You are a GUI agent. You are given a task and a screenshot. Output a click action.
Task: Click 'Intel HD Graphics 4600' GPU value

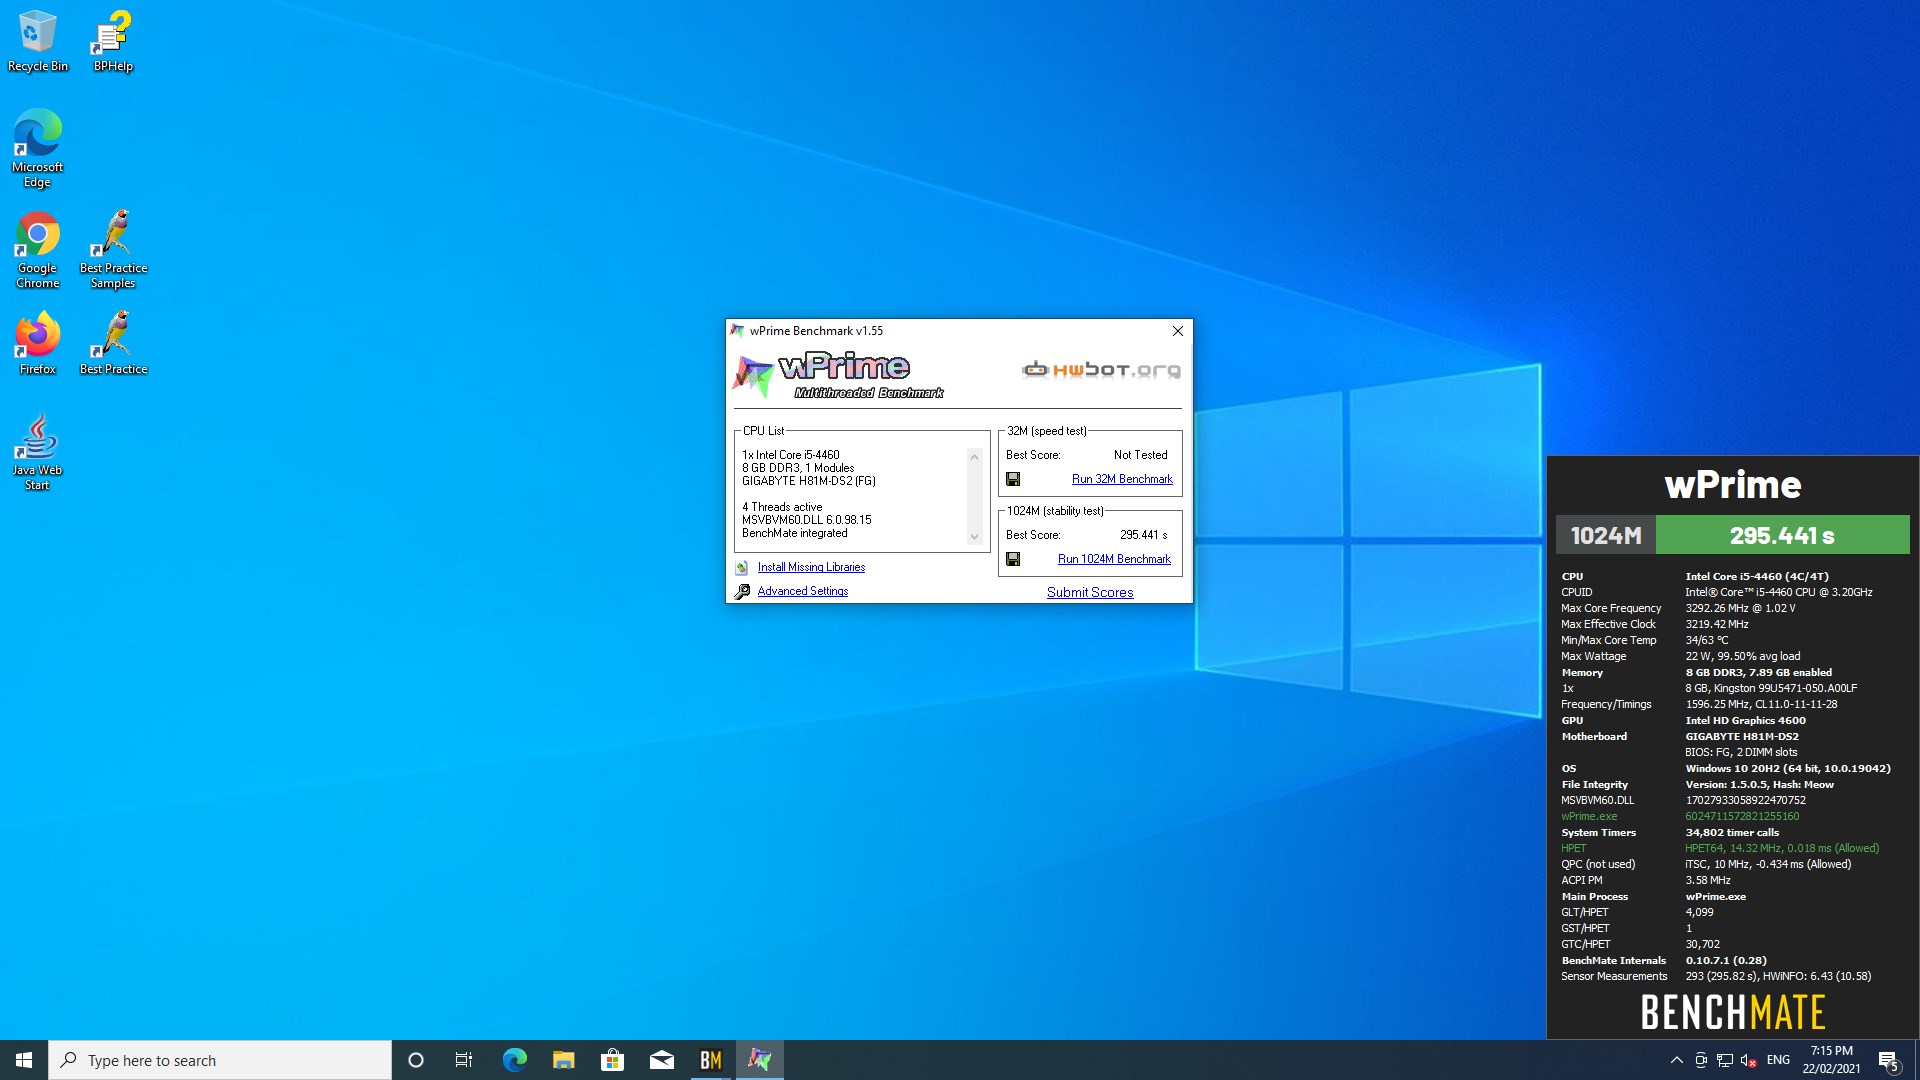coord(1745,720)
